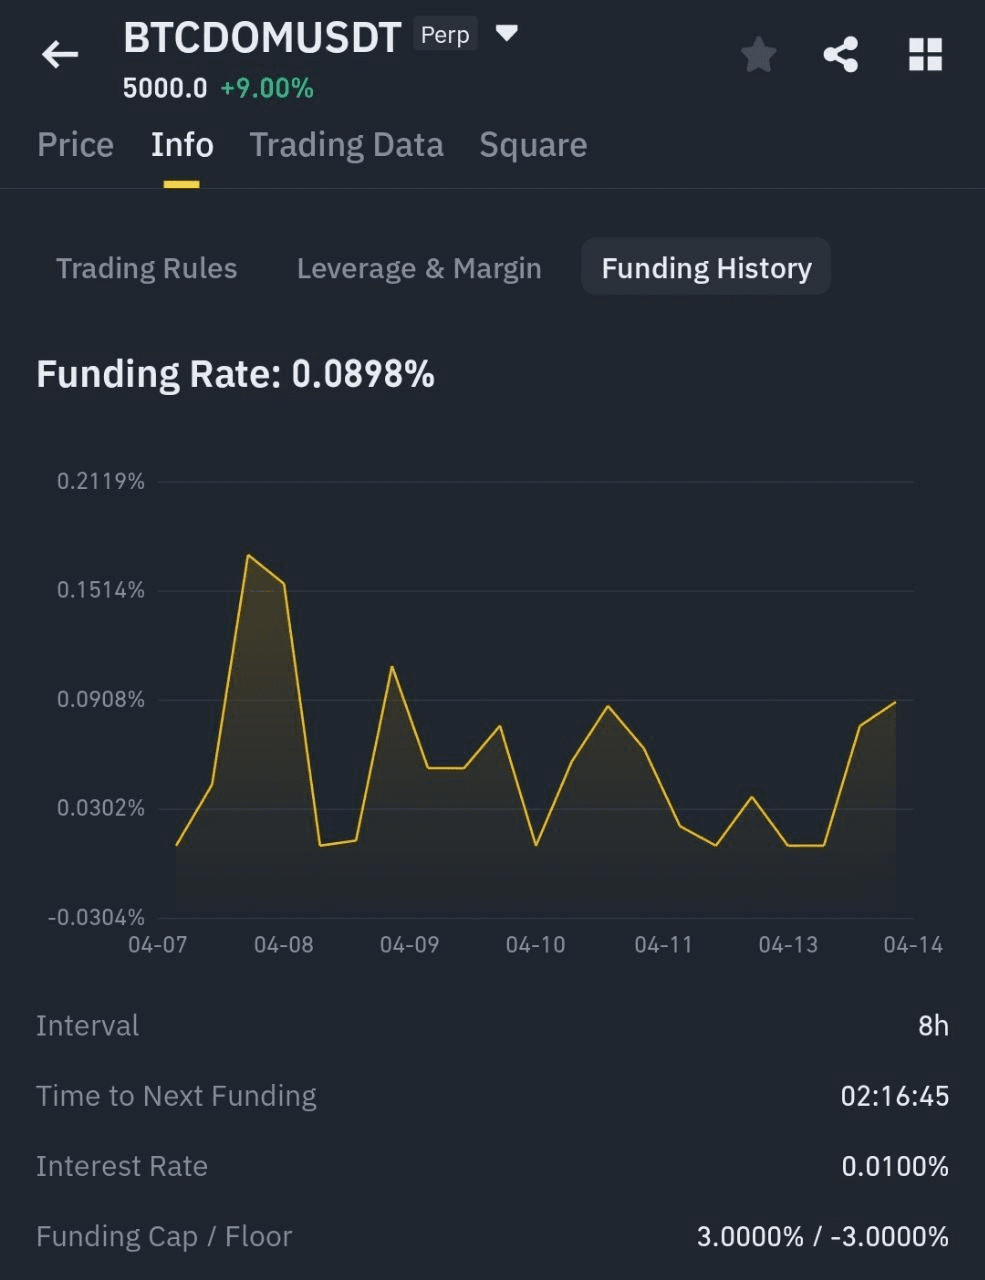Add BTCDOMUSDT to favorites with star
985x1280 pixels.
pos(758,55)
